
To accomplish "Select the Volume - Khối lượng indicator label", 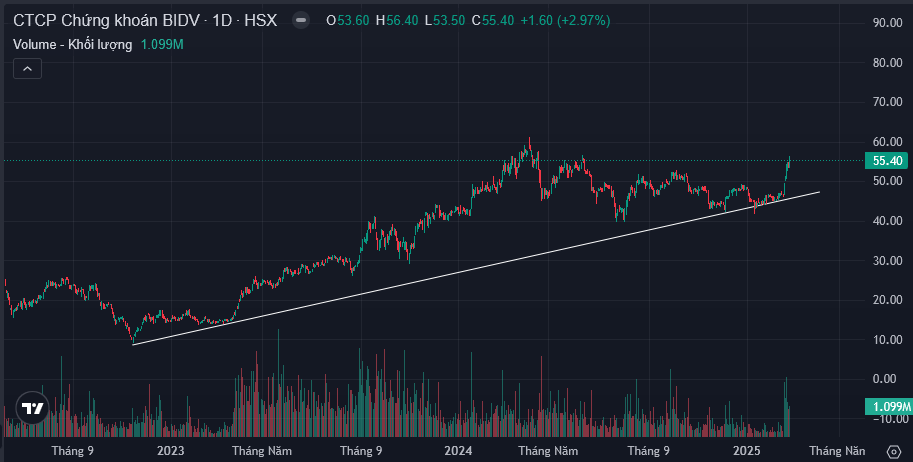I will 73,44.
